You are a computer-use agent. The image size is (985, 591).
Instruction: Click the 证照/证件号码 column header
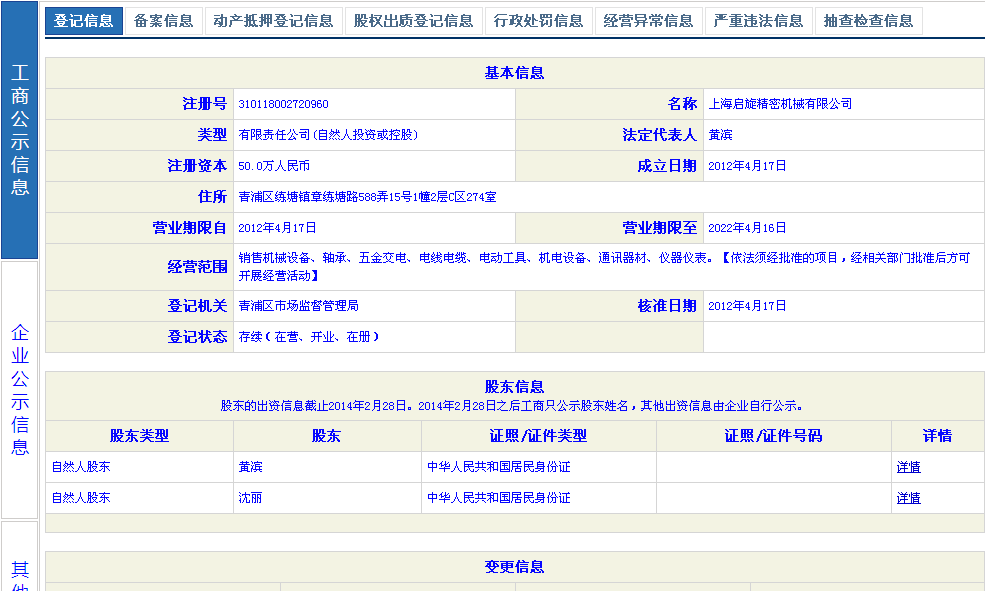point(773,436)
